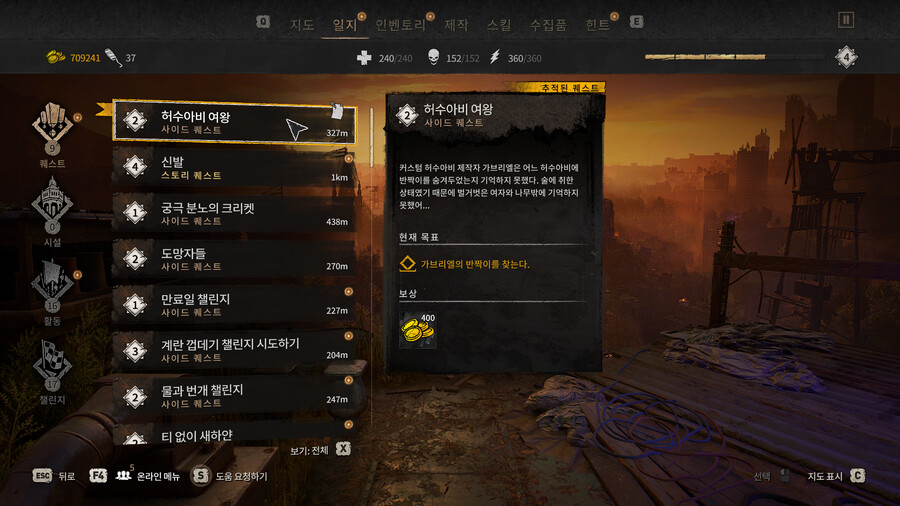Select the 도망자들 side quest
900x506 pixels.
point(234,259)
